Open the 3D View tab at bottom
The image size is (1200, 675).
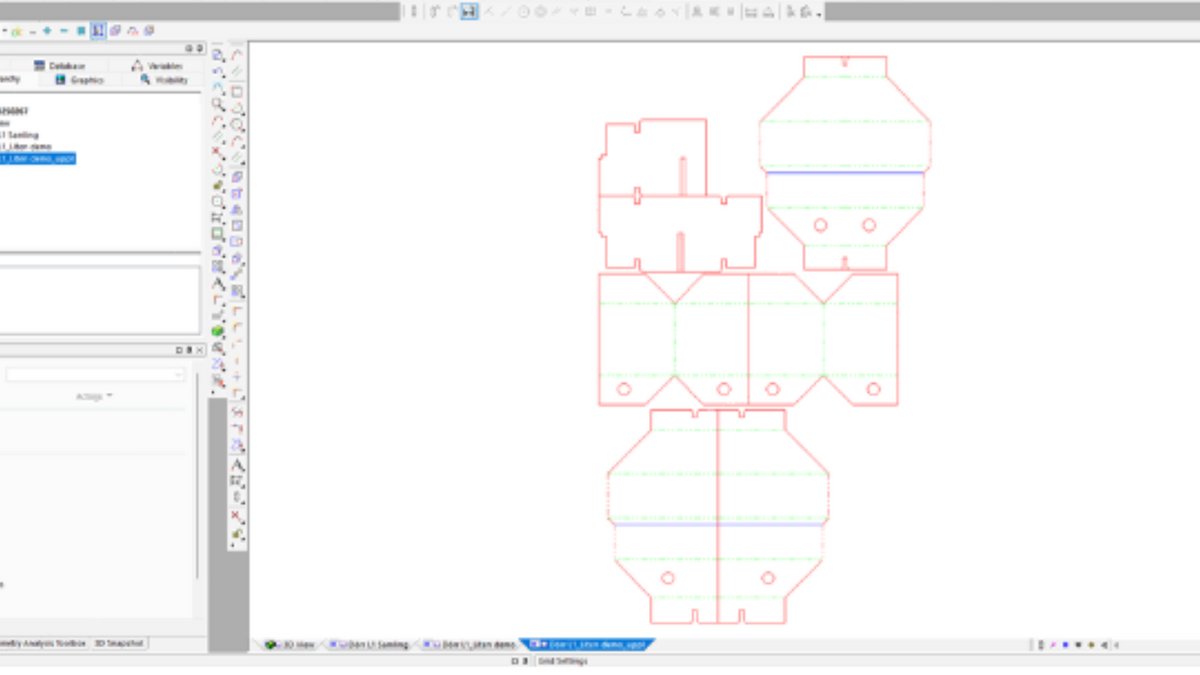point(291,645)
